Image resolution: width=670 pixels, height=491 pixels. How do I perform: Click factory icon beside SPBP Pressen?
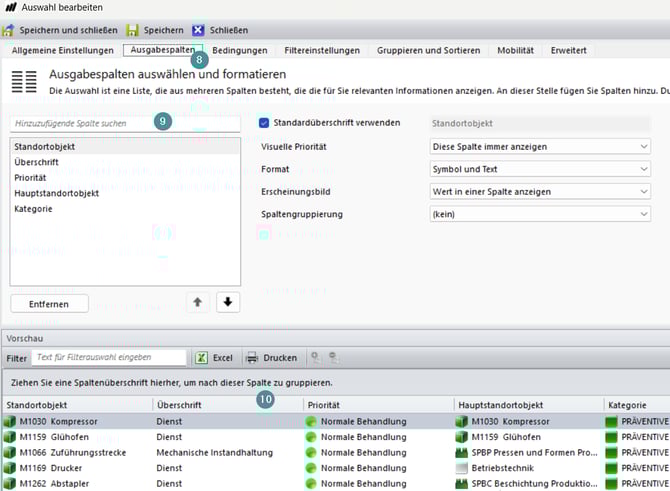pyautogui.click(x=461, y=453)
